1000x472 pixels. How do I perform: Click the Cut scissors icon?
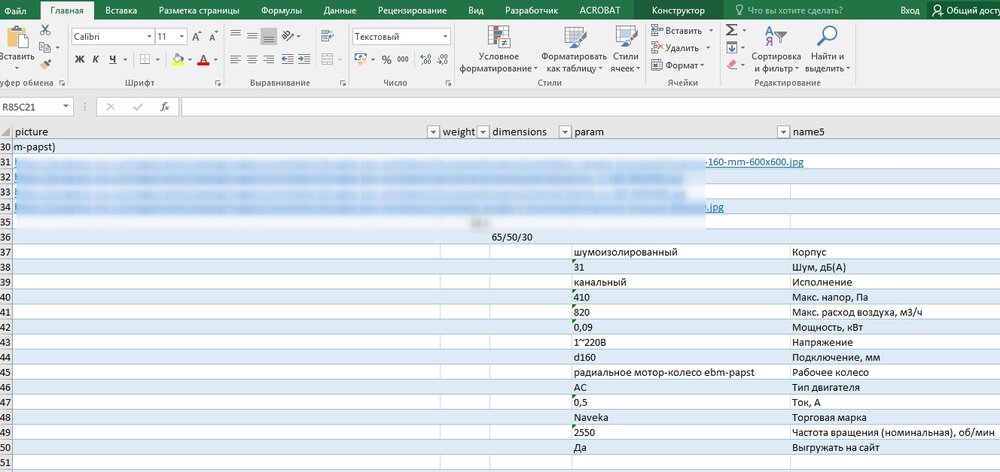point(45,30)
